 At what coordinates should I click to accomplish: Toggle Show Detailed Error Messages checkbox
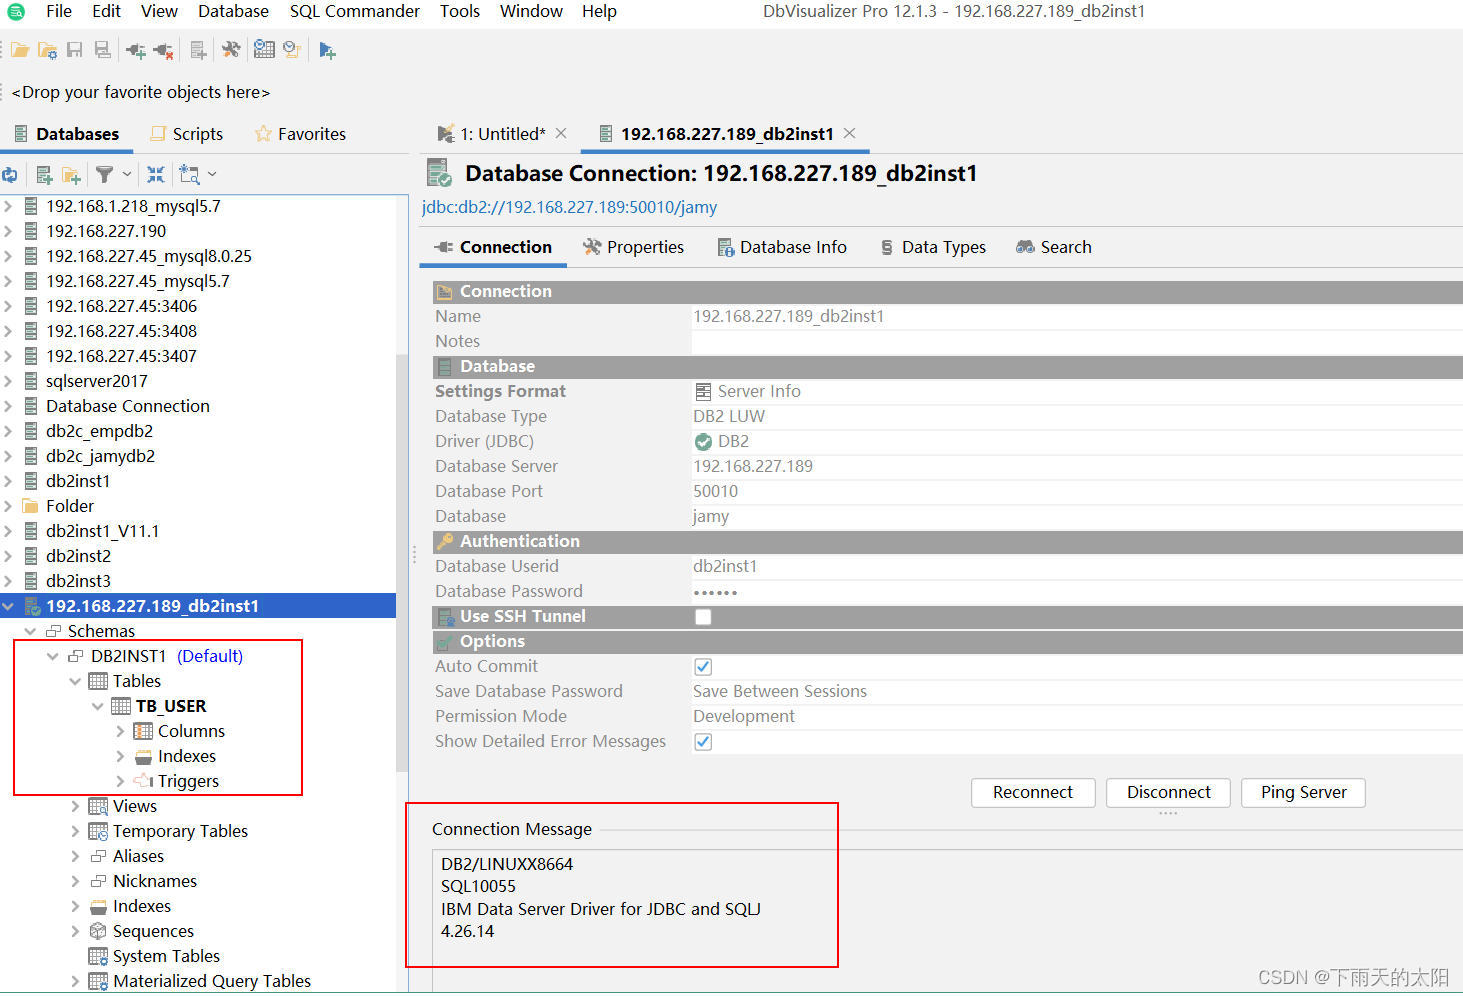point(703,742)
